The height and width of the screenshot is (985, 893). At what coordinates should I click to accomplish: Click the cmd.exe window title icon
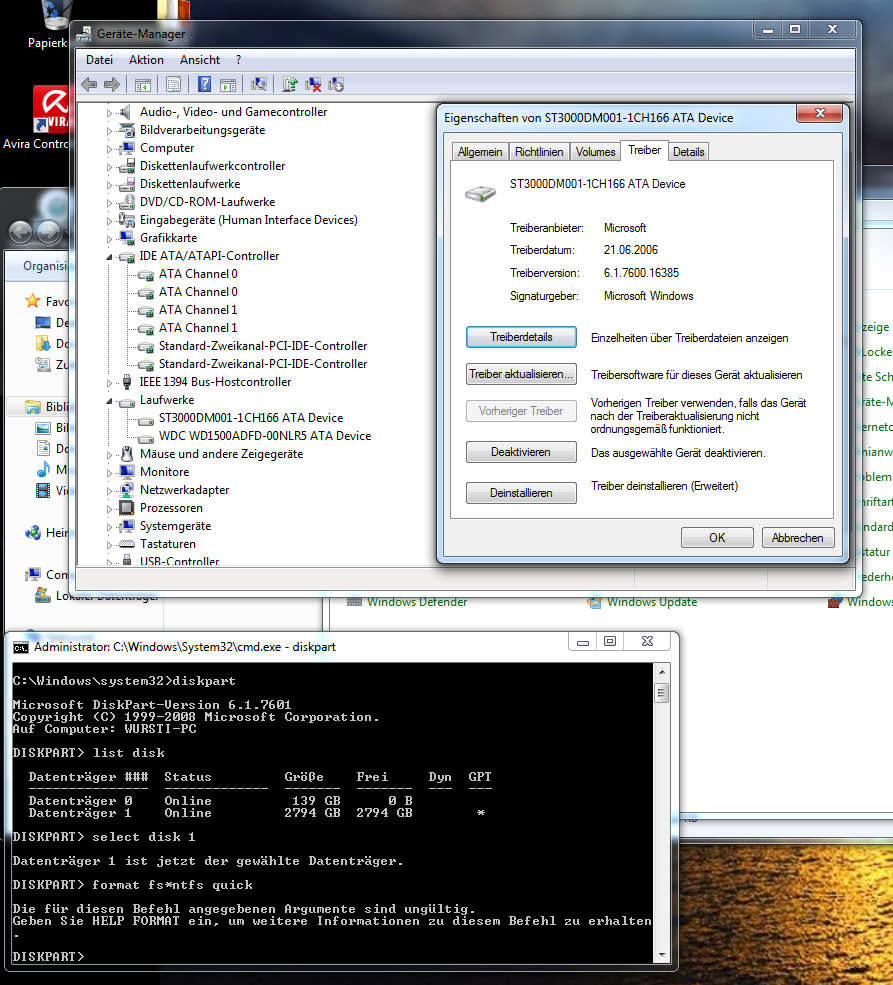coord(21,648)
